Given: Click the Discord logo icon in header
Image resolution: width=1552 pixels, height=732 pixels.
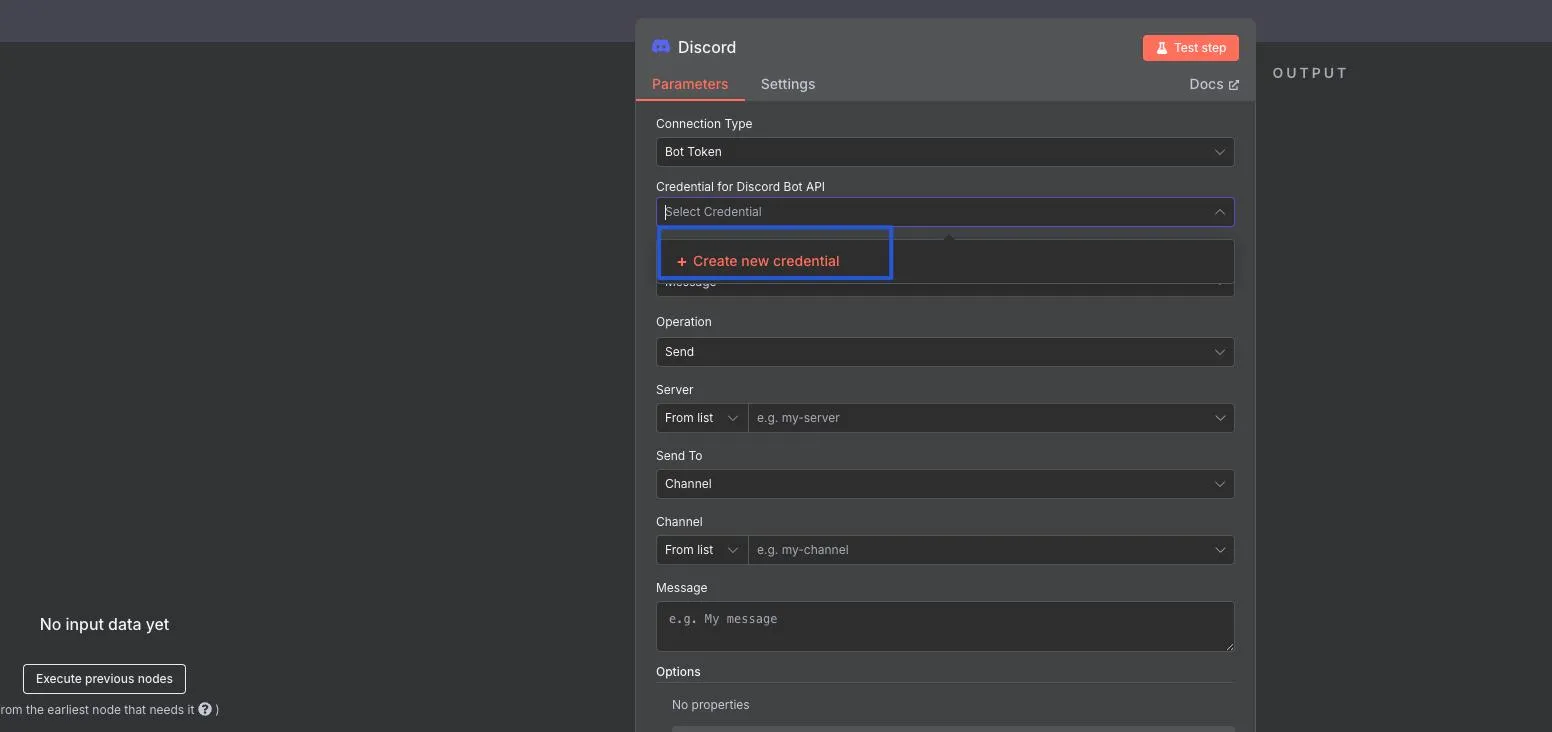Looking at the screenshot, I should tap(660, 47).
